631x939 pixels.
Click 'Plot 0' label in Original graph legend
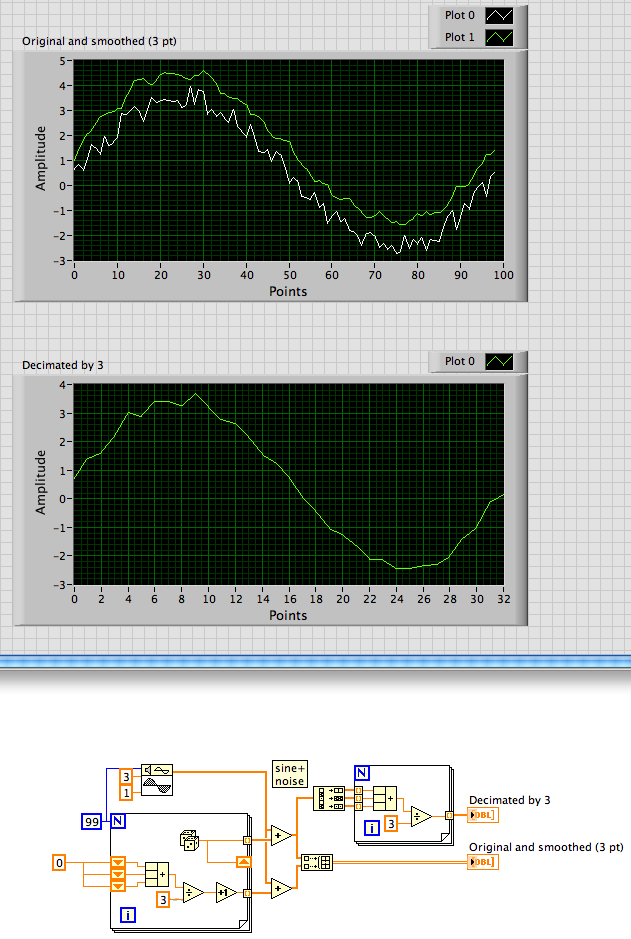pos(459,16)
